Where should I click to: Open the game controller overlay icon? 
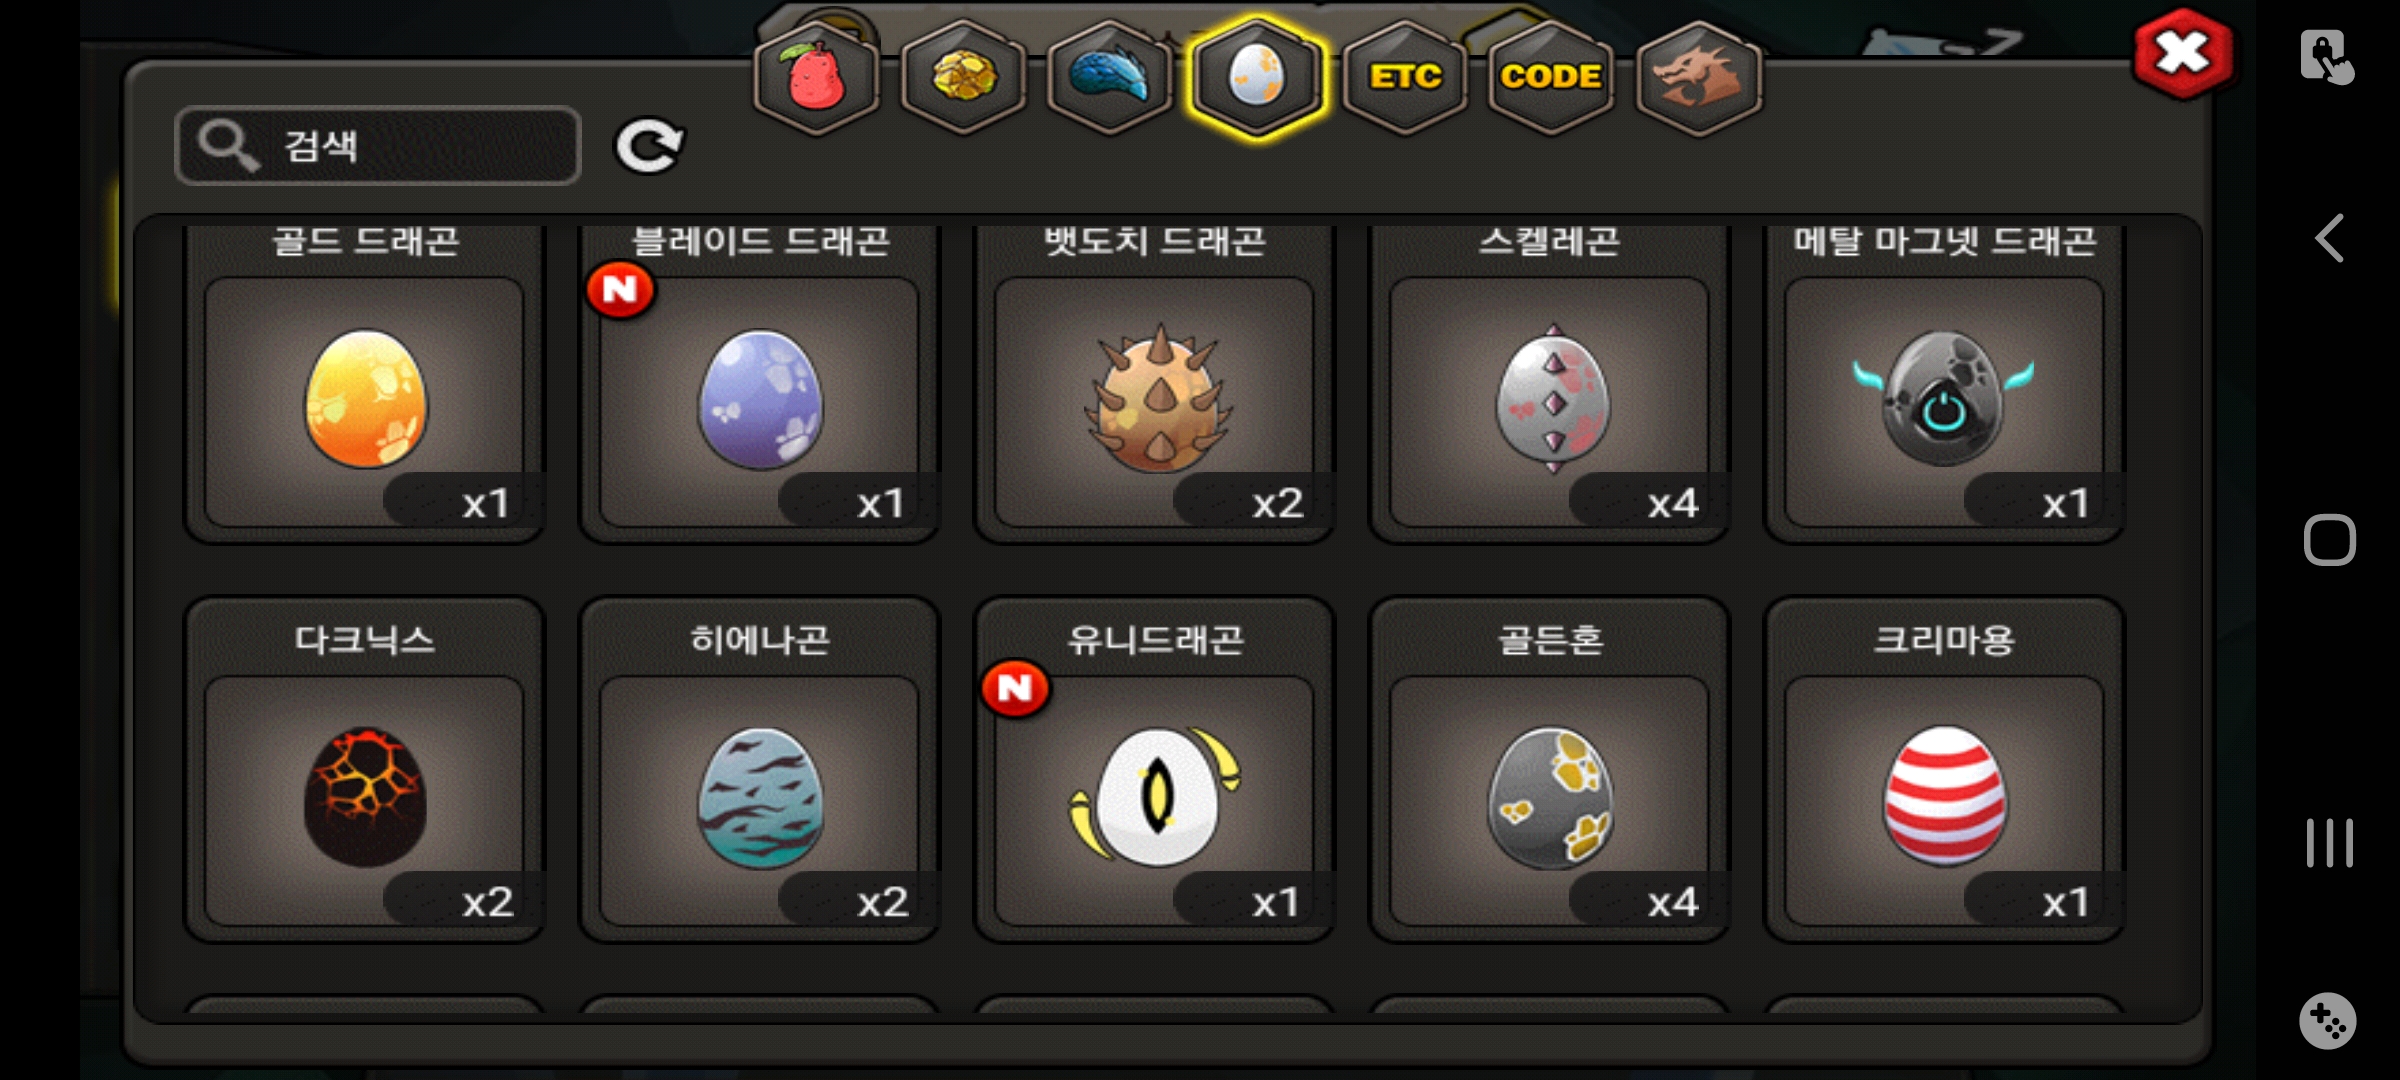(2328, 1022)
